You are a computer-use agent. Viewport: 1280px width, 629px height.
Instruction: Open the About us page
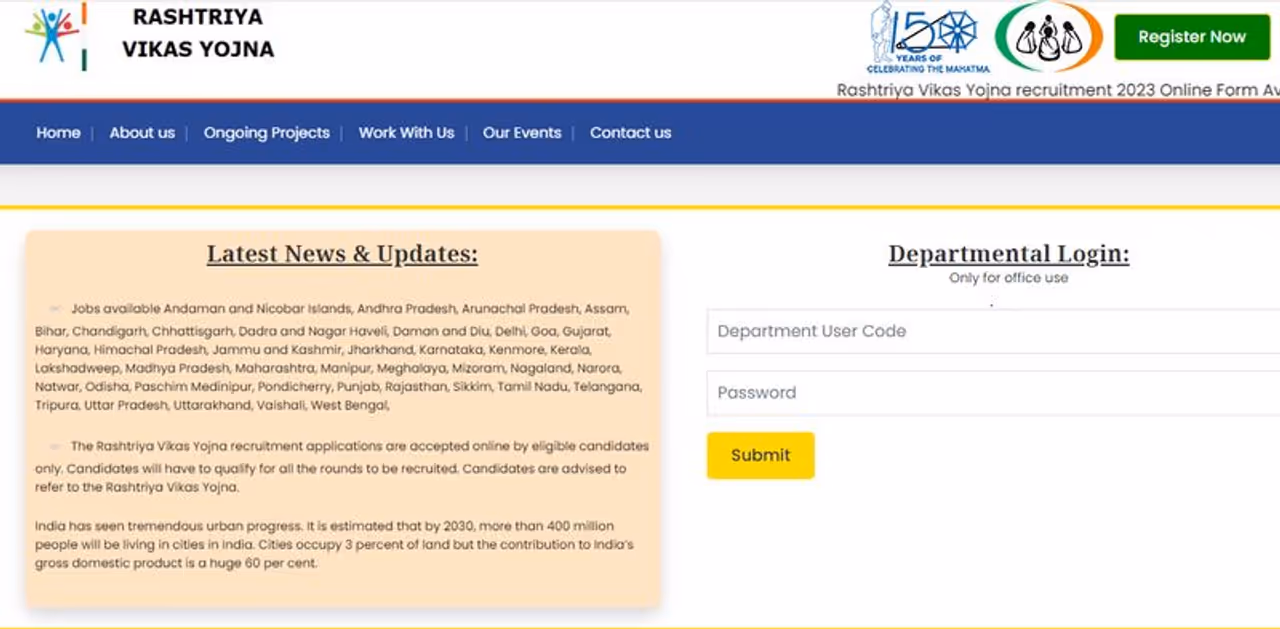[x=142, y=133]
